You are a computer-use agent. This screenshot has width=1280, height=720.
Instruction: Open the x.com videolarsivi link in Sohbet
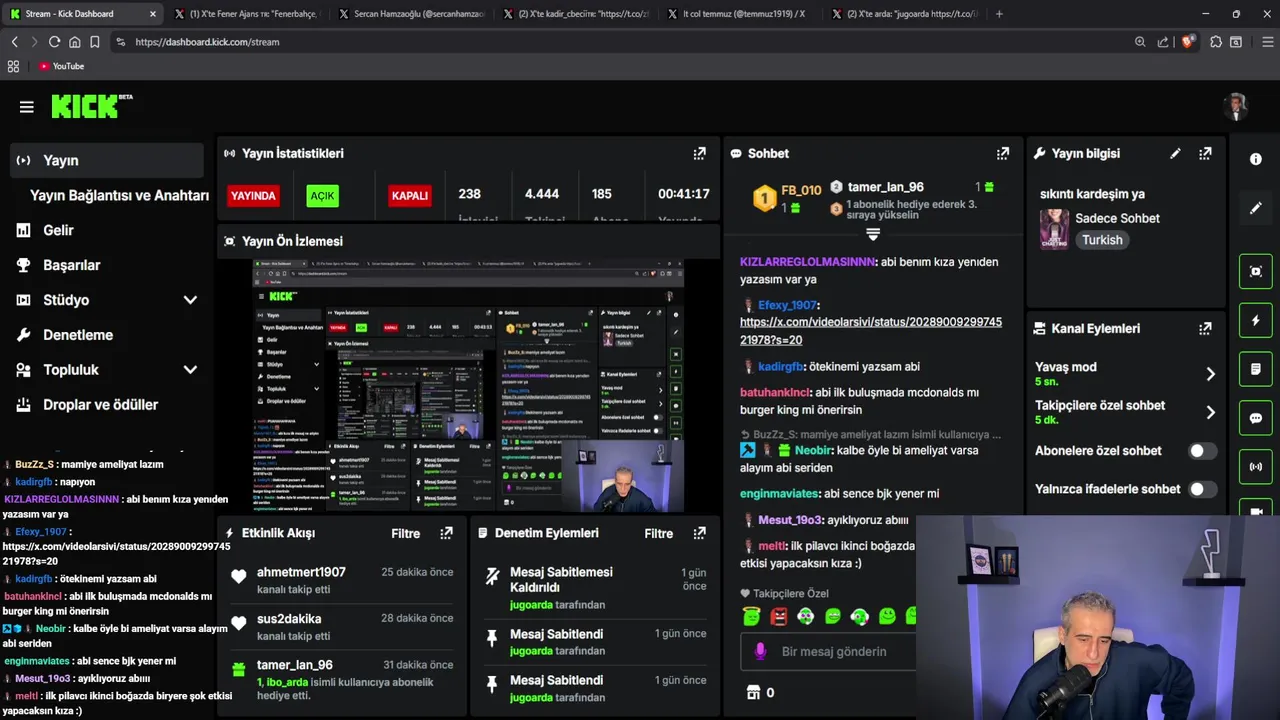(x=871, y=331)
